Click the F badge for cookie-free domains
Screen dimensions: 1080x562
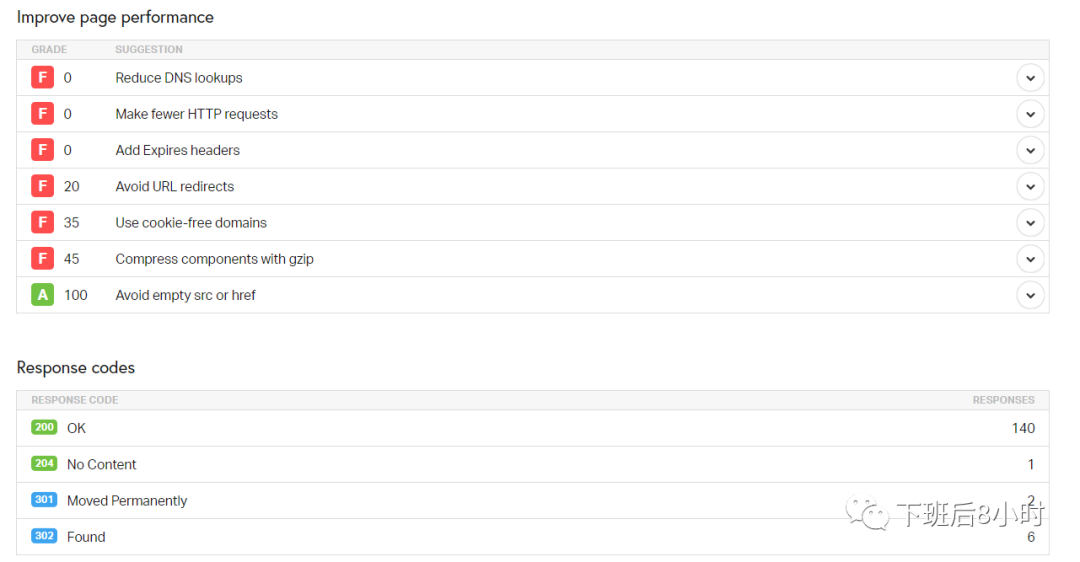tap(43, 222)
